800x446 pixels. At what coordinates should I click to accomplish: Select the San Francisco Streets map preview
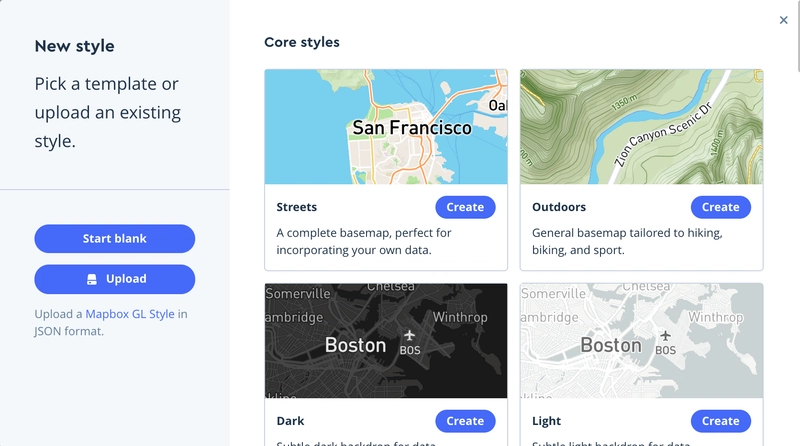pos(386,127)
